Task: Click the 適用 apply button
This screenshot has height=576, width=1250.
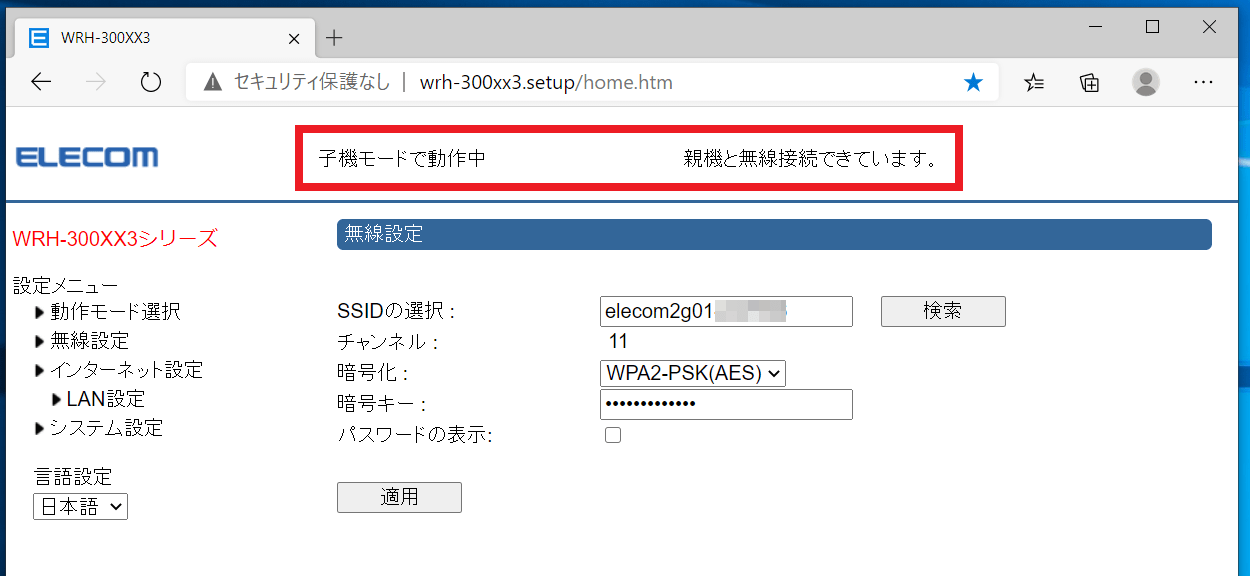Action: click(399, 497)
